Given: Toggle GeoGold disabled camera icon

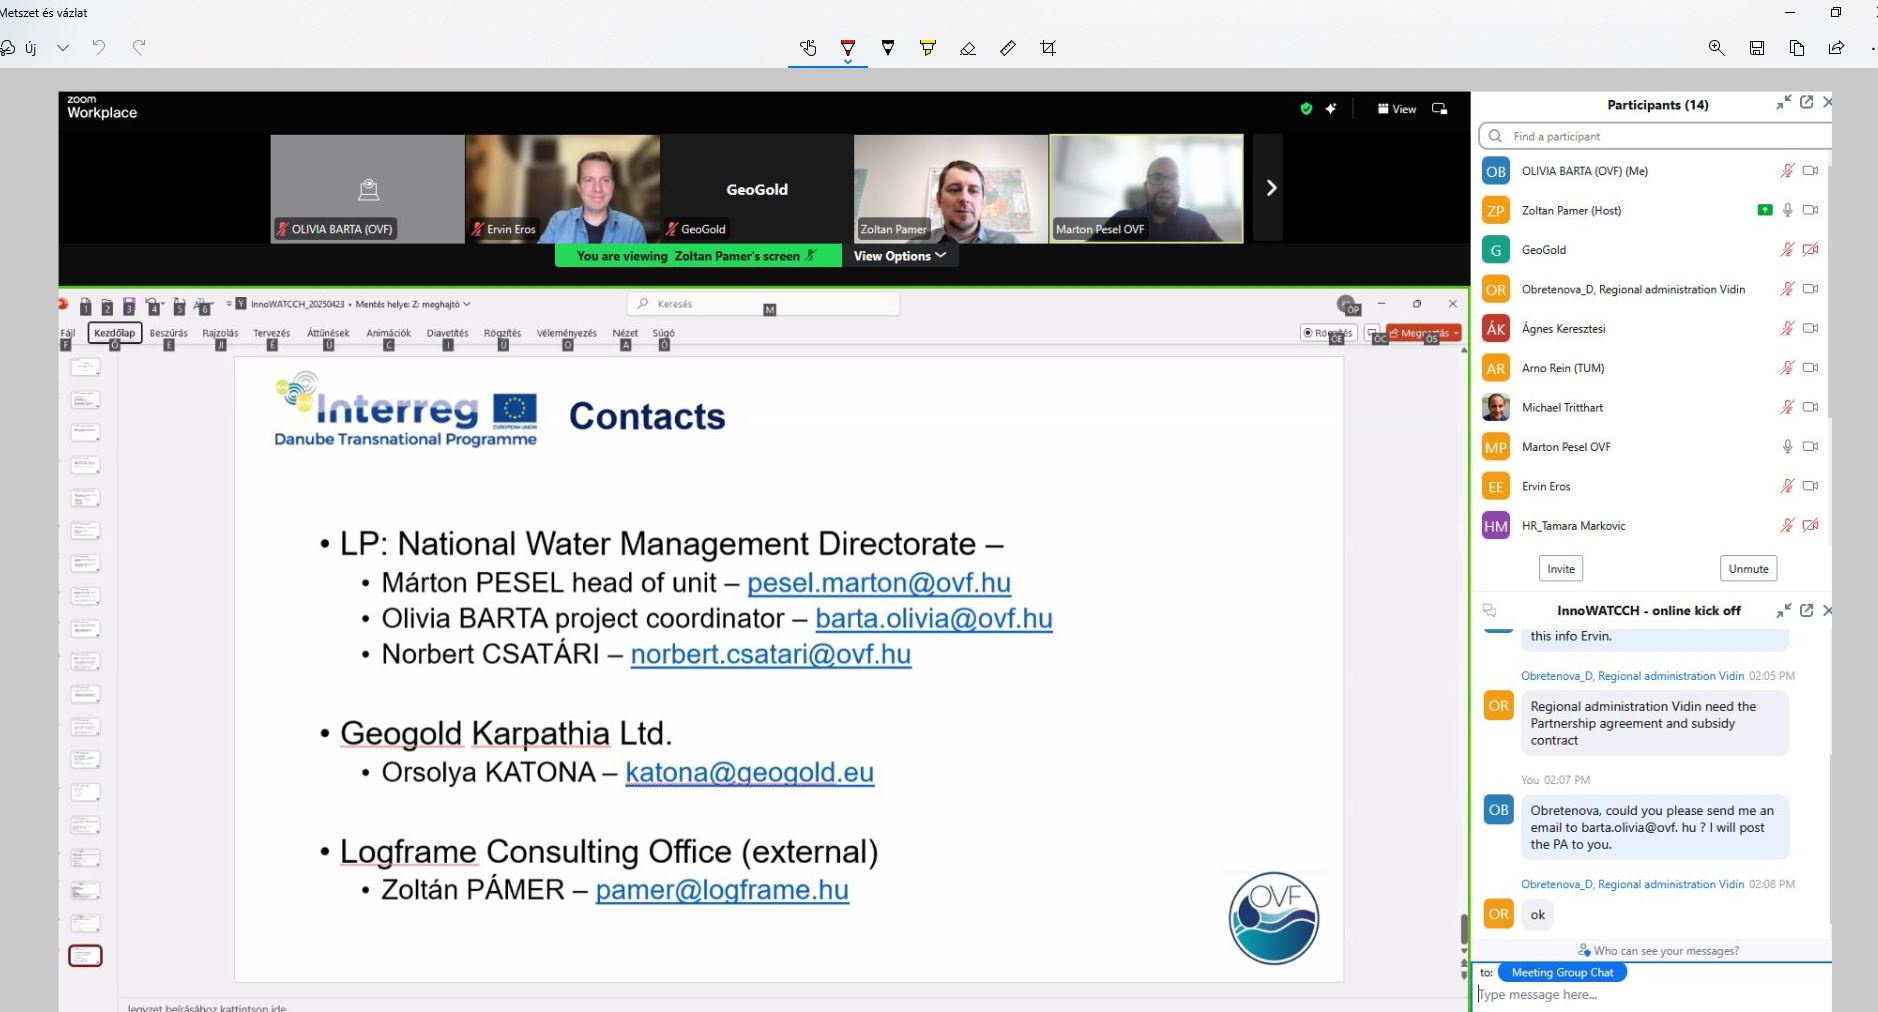Looking at the screenshot, I should click(1810, 250).
